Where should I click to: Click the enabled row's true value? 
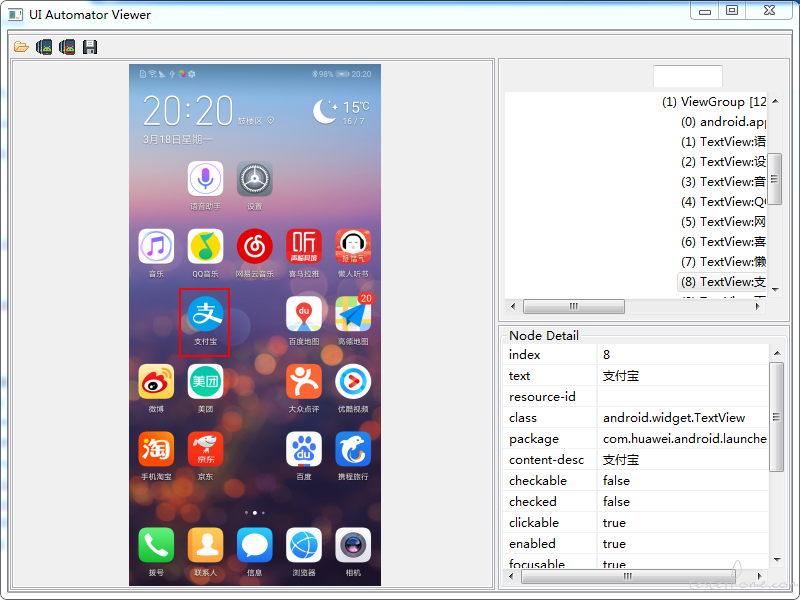[x=614, y=543]
